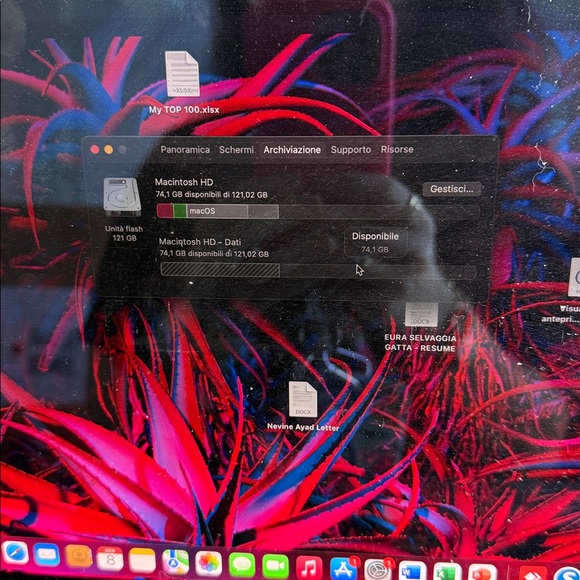Viewport: 580px width, 580px height.
Task: Launch Microsoft Word from the Dock
Action: pyautogui.click(x=412, y=571)
